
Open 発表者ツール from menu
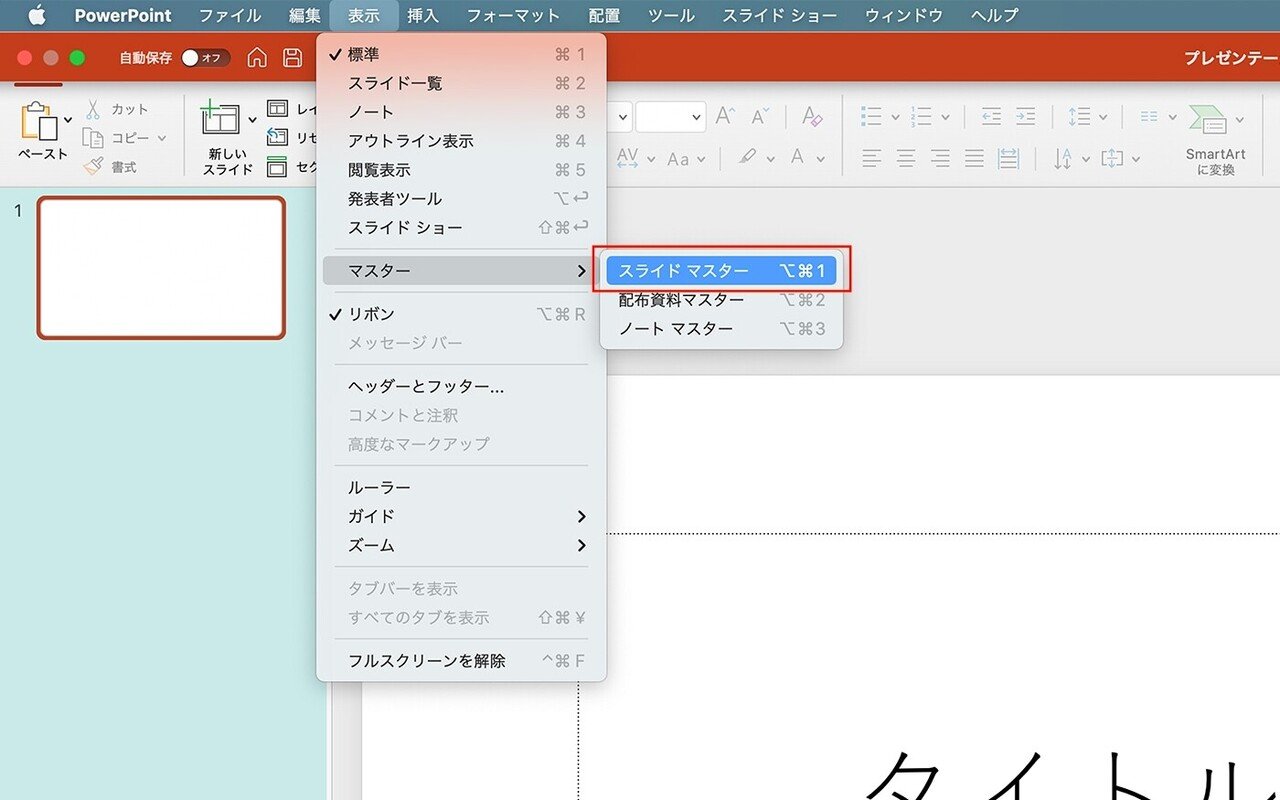pyautogui.click(x=461, y=199)
